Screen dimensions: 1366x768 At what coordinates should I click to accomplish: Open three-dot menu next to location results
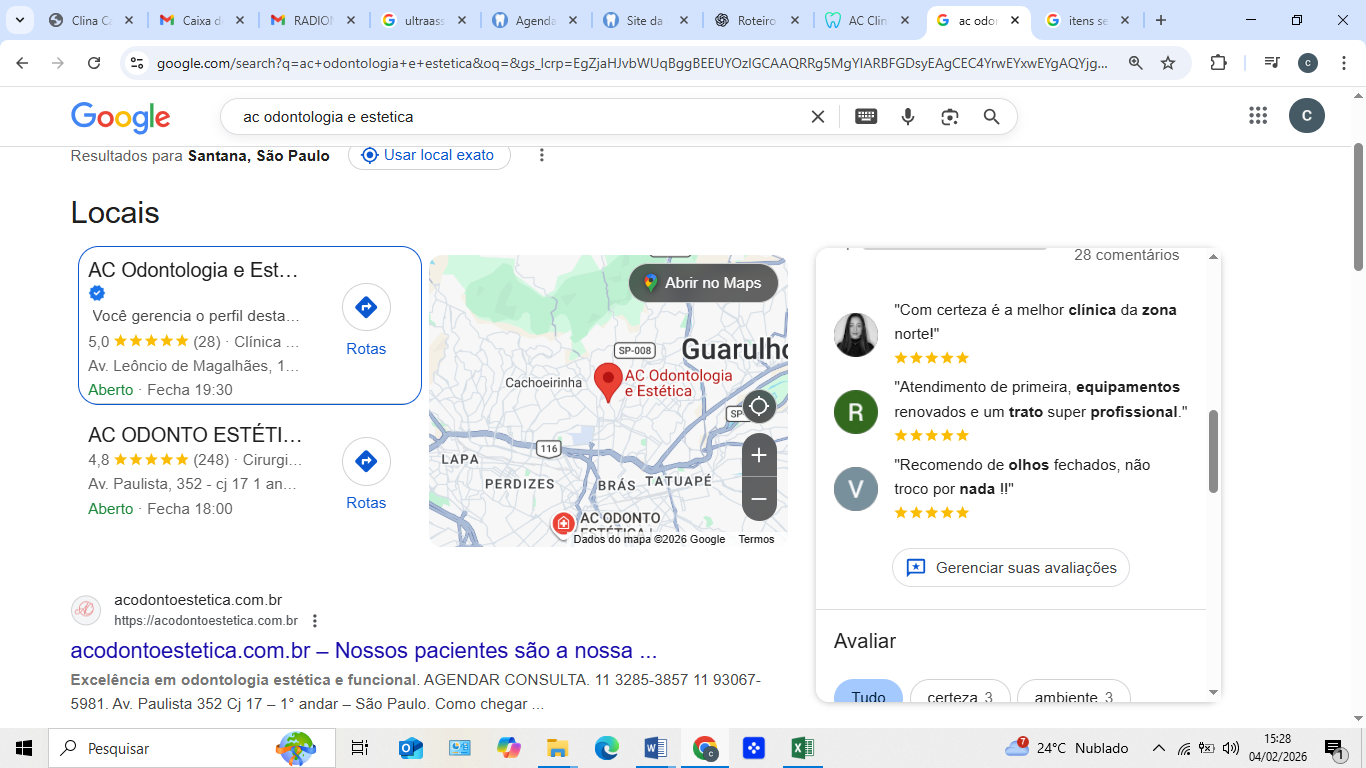point(541,155)
